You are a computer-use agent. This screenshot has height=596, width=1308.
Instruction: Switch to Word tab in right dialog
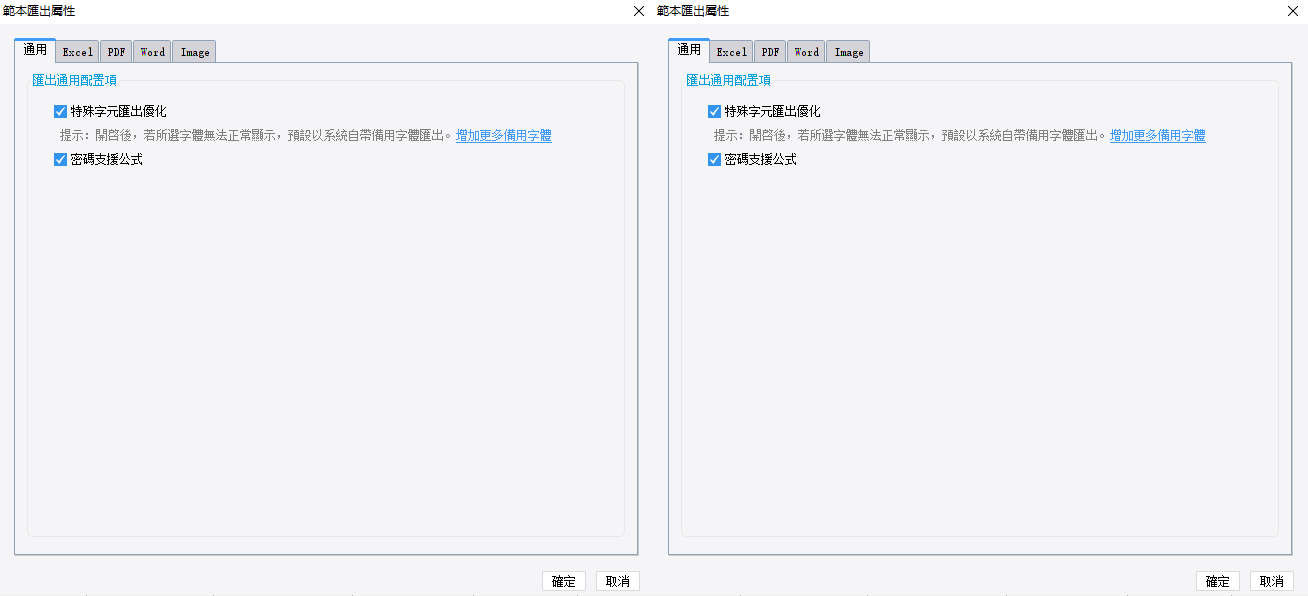tap(806, 52)
